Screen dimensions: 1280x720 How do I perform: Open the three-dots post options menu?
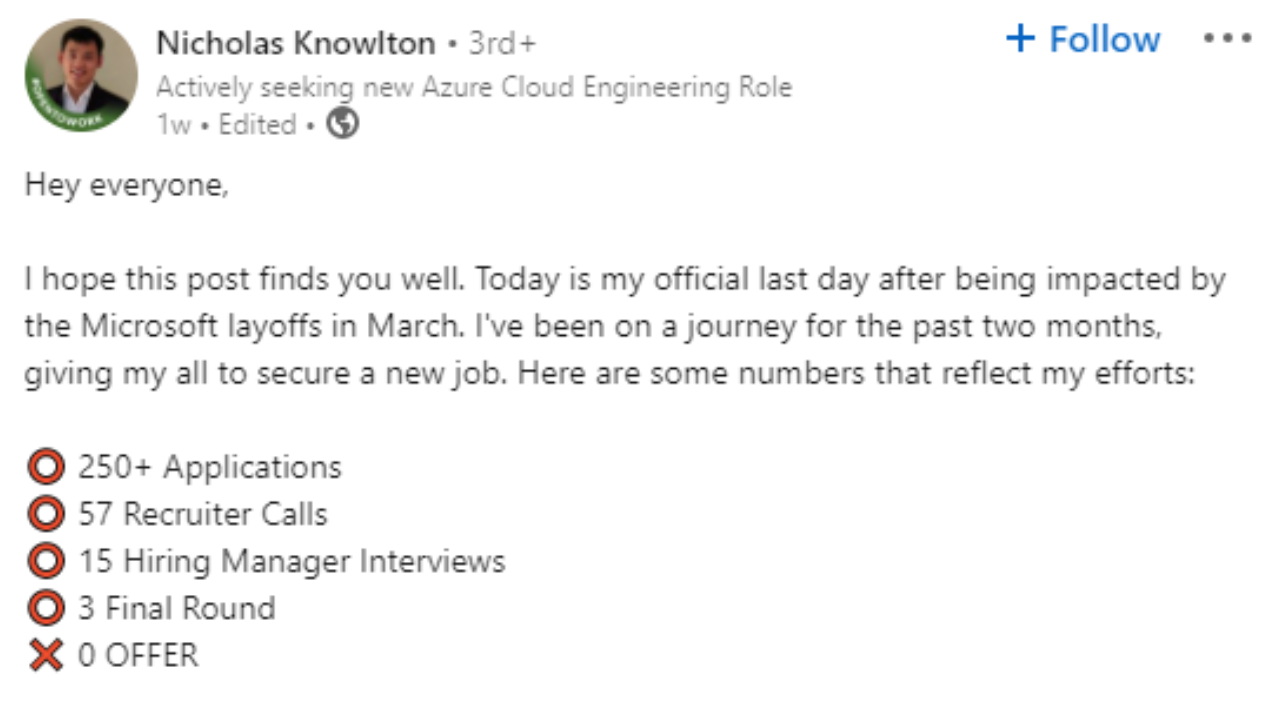[1227, 39]
